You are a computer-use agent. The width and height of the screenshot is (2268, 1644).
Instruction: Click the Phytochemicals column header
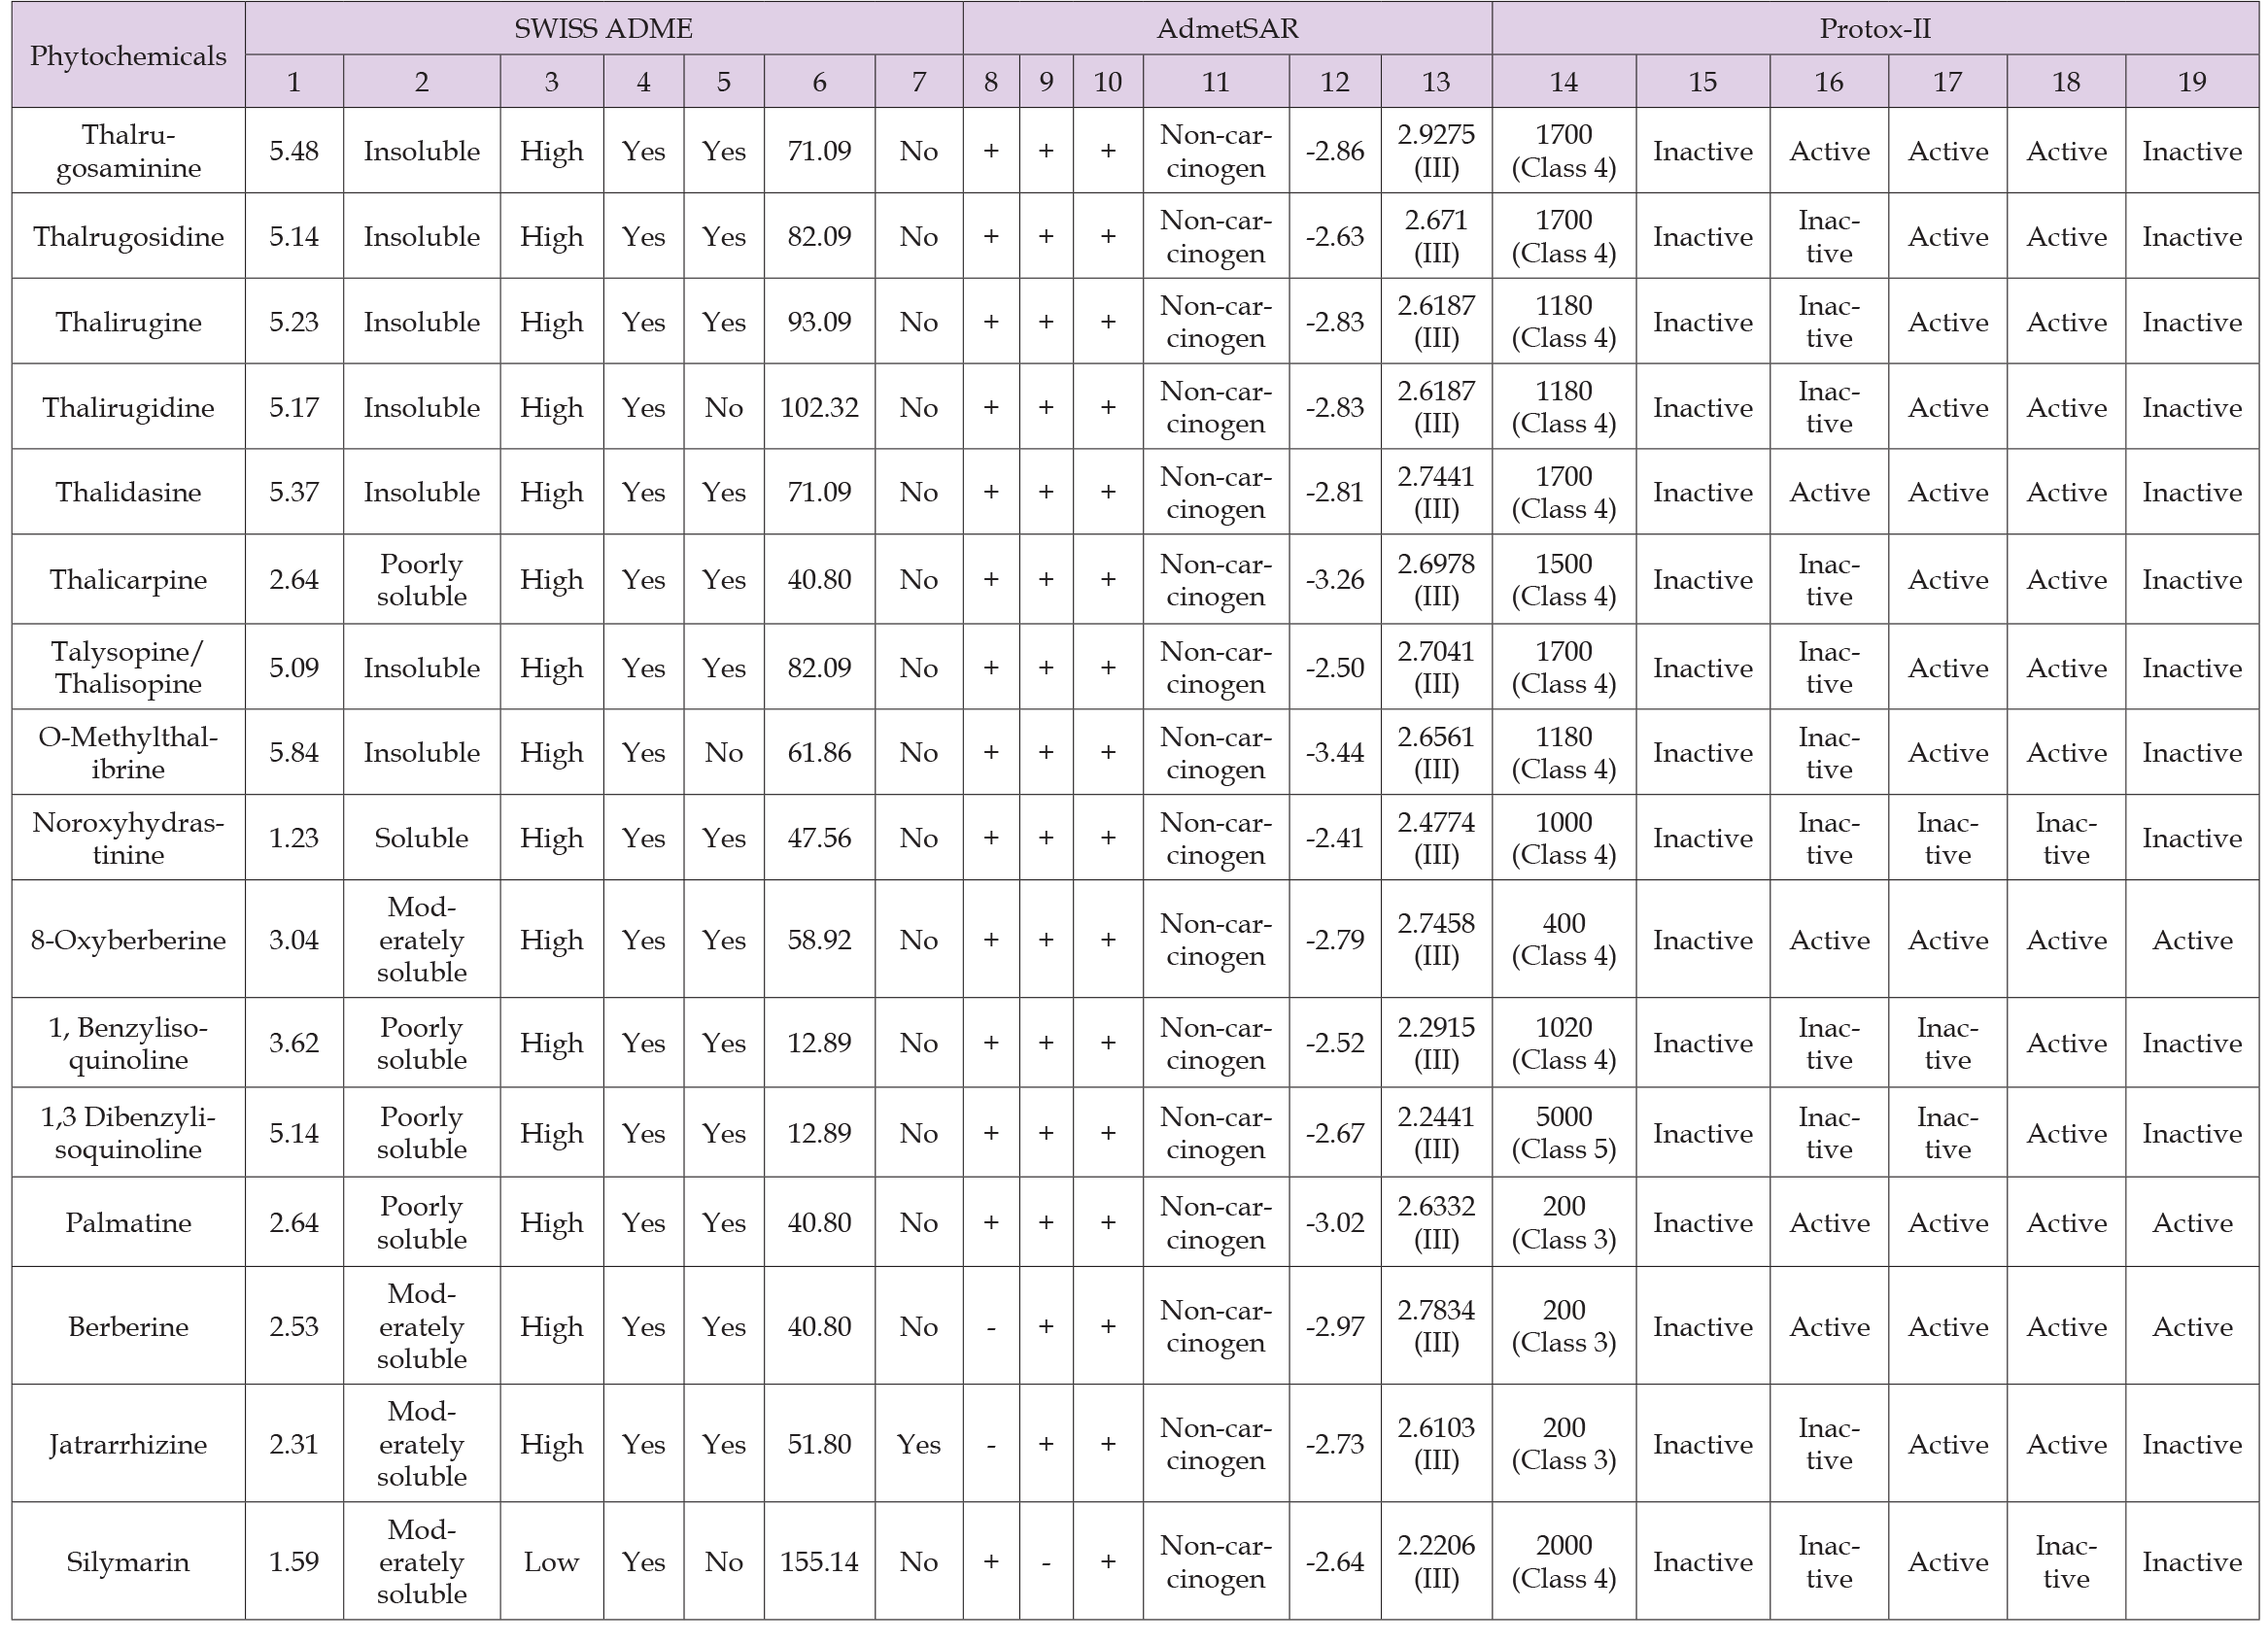coord(123,55)
